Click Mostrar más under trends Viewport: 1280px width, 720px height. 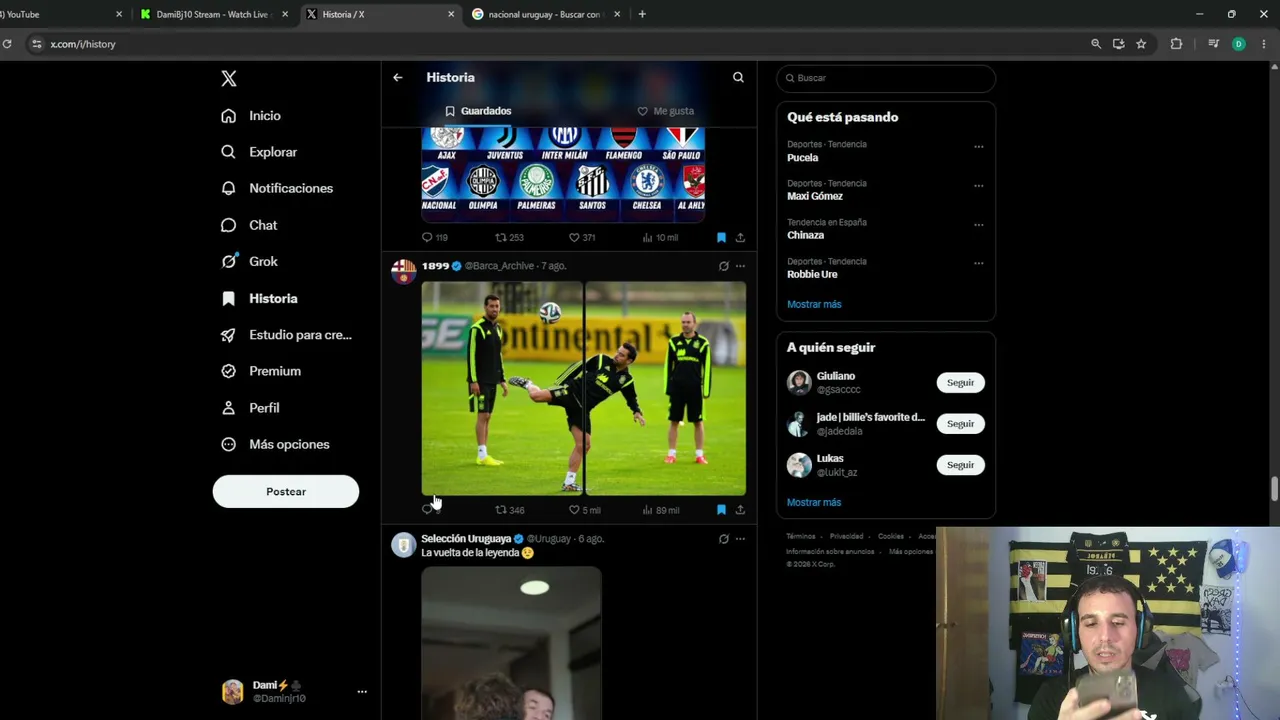coord(814,304)
